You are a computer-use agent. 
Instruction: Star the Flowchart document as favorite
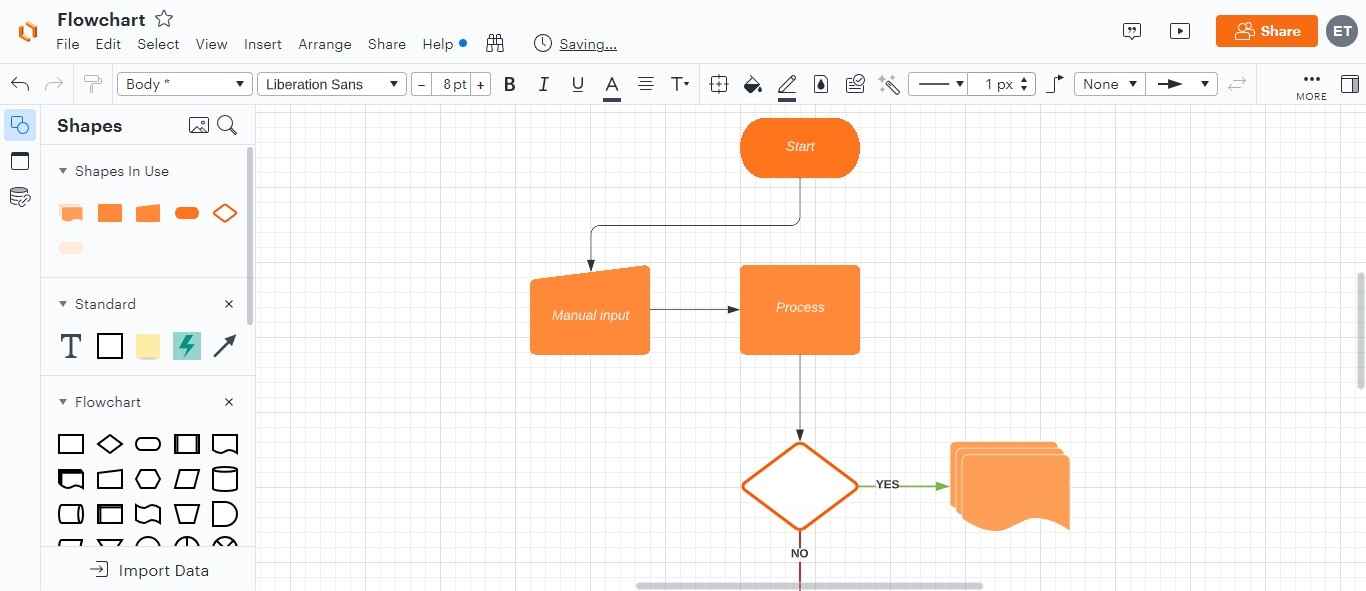tap(164, 19)
